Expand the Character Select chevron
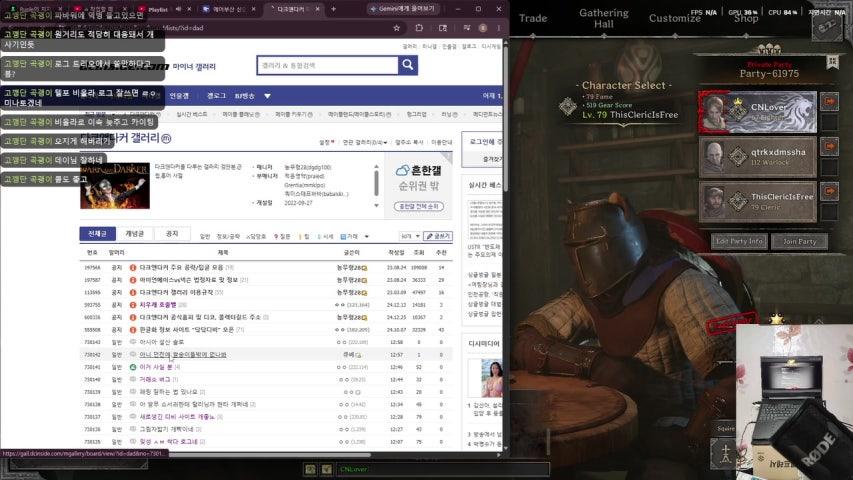The height and width of the screenshot is (480, 853). (624, 125)
